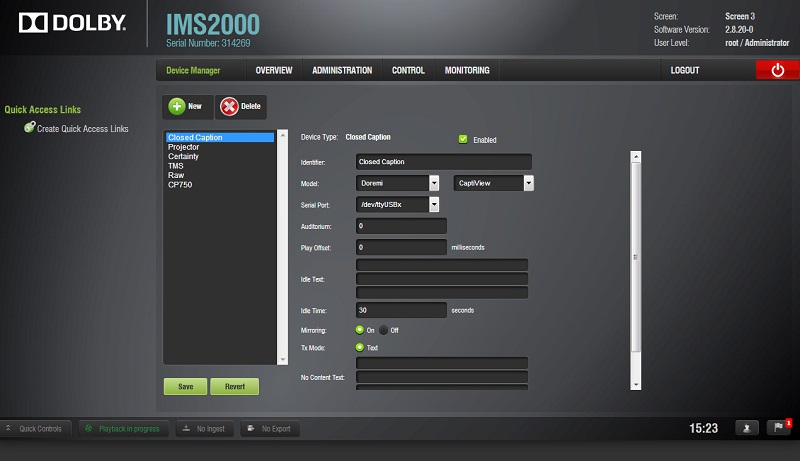Select Raw in device list
This screenshot has width=800, height=461.
pos(220,175)
